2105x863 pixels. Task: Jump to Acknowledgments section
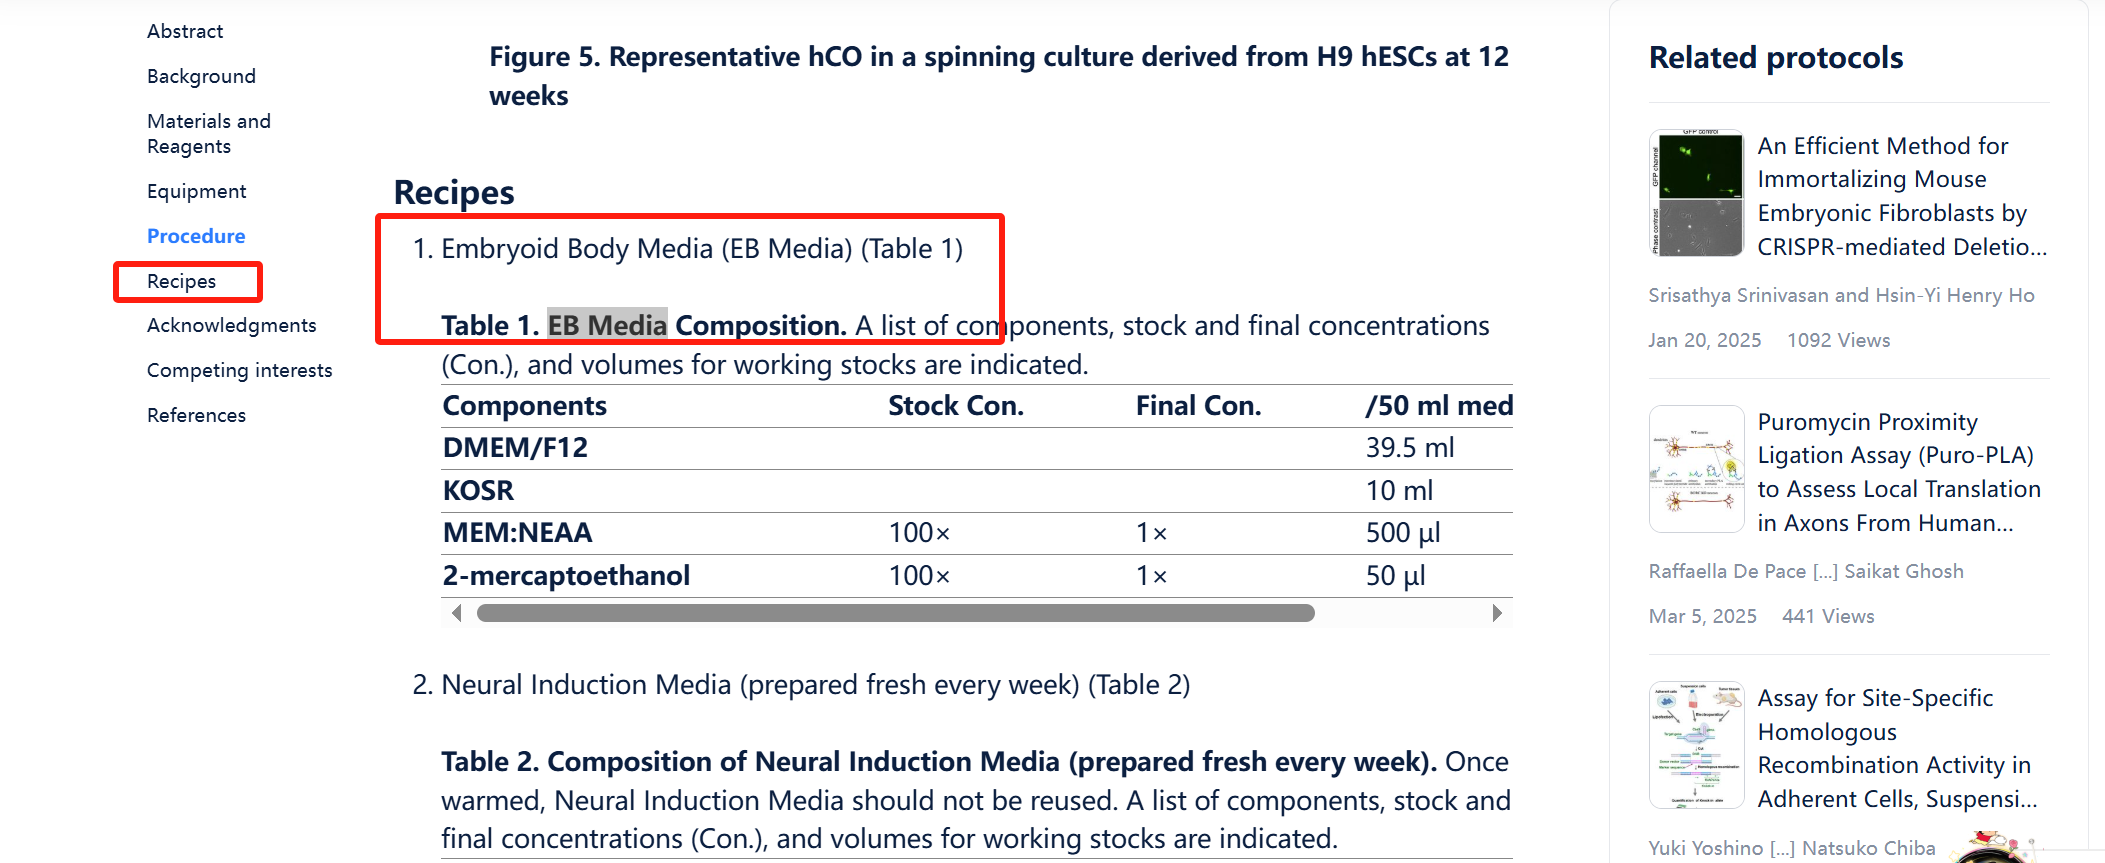point(231,325)
